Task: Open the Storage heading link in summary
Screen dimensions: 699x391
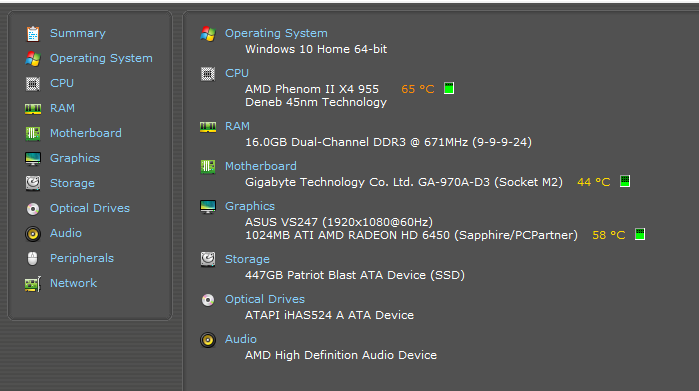Action: coord(247,259)
